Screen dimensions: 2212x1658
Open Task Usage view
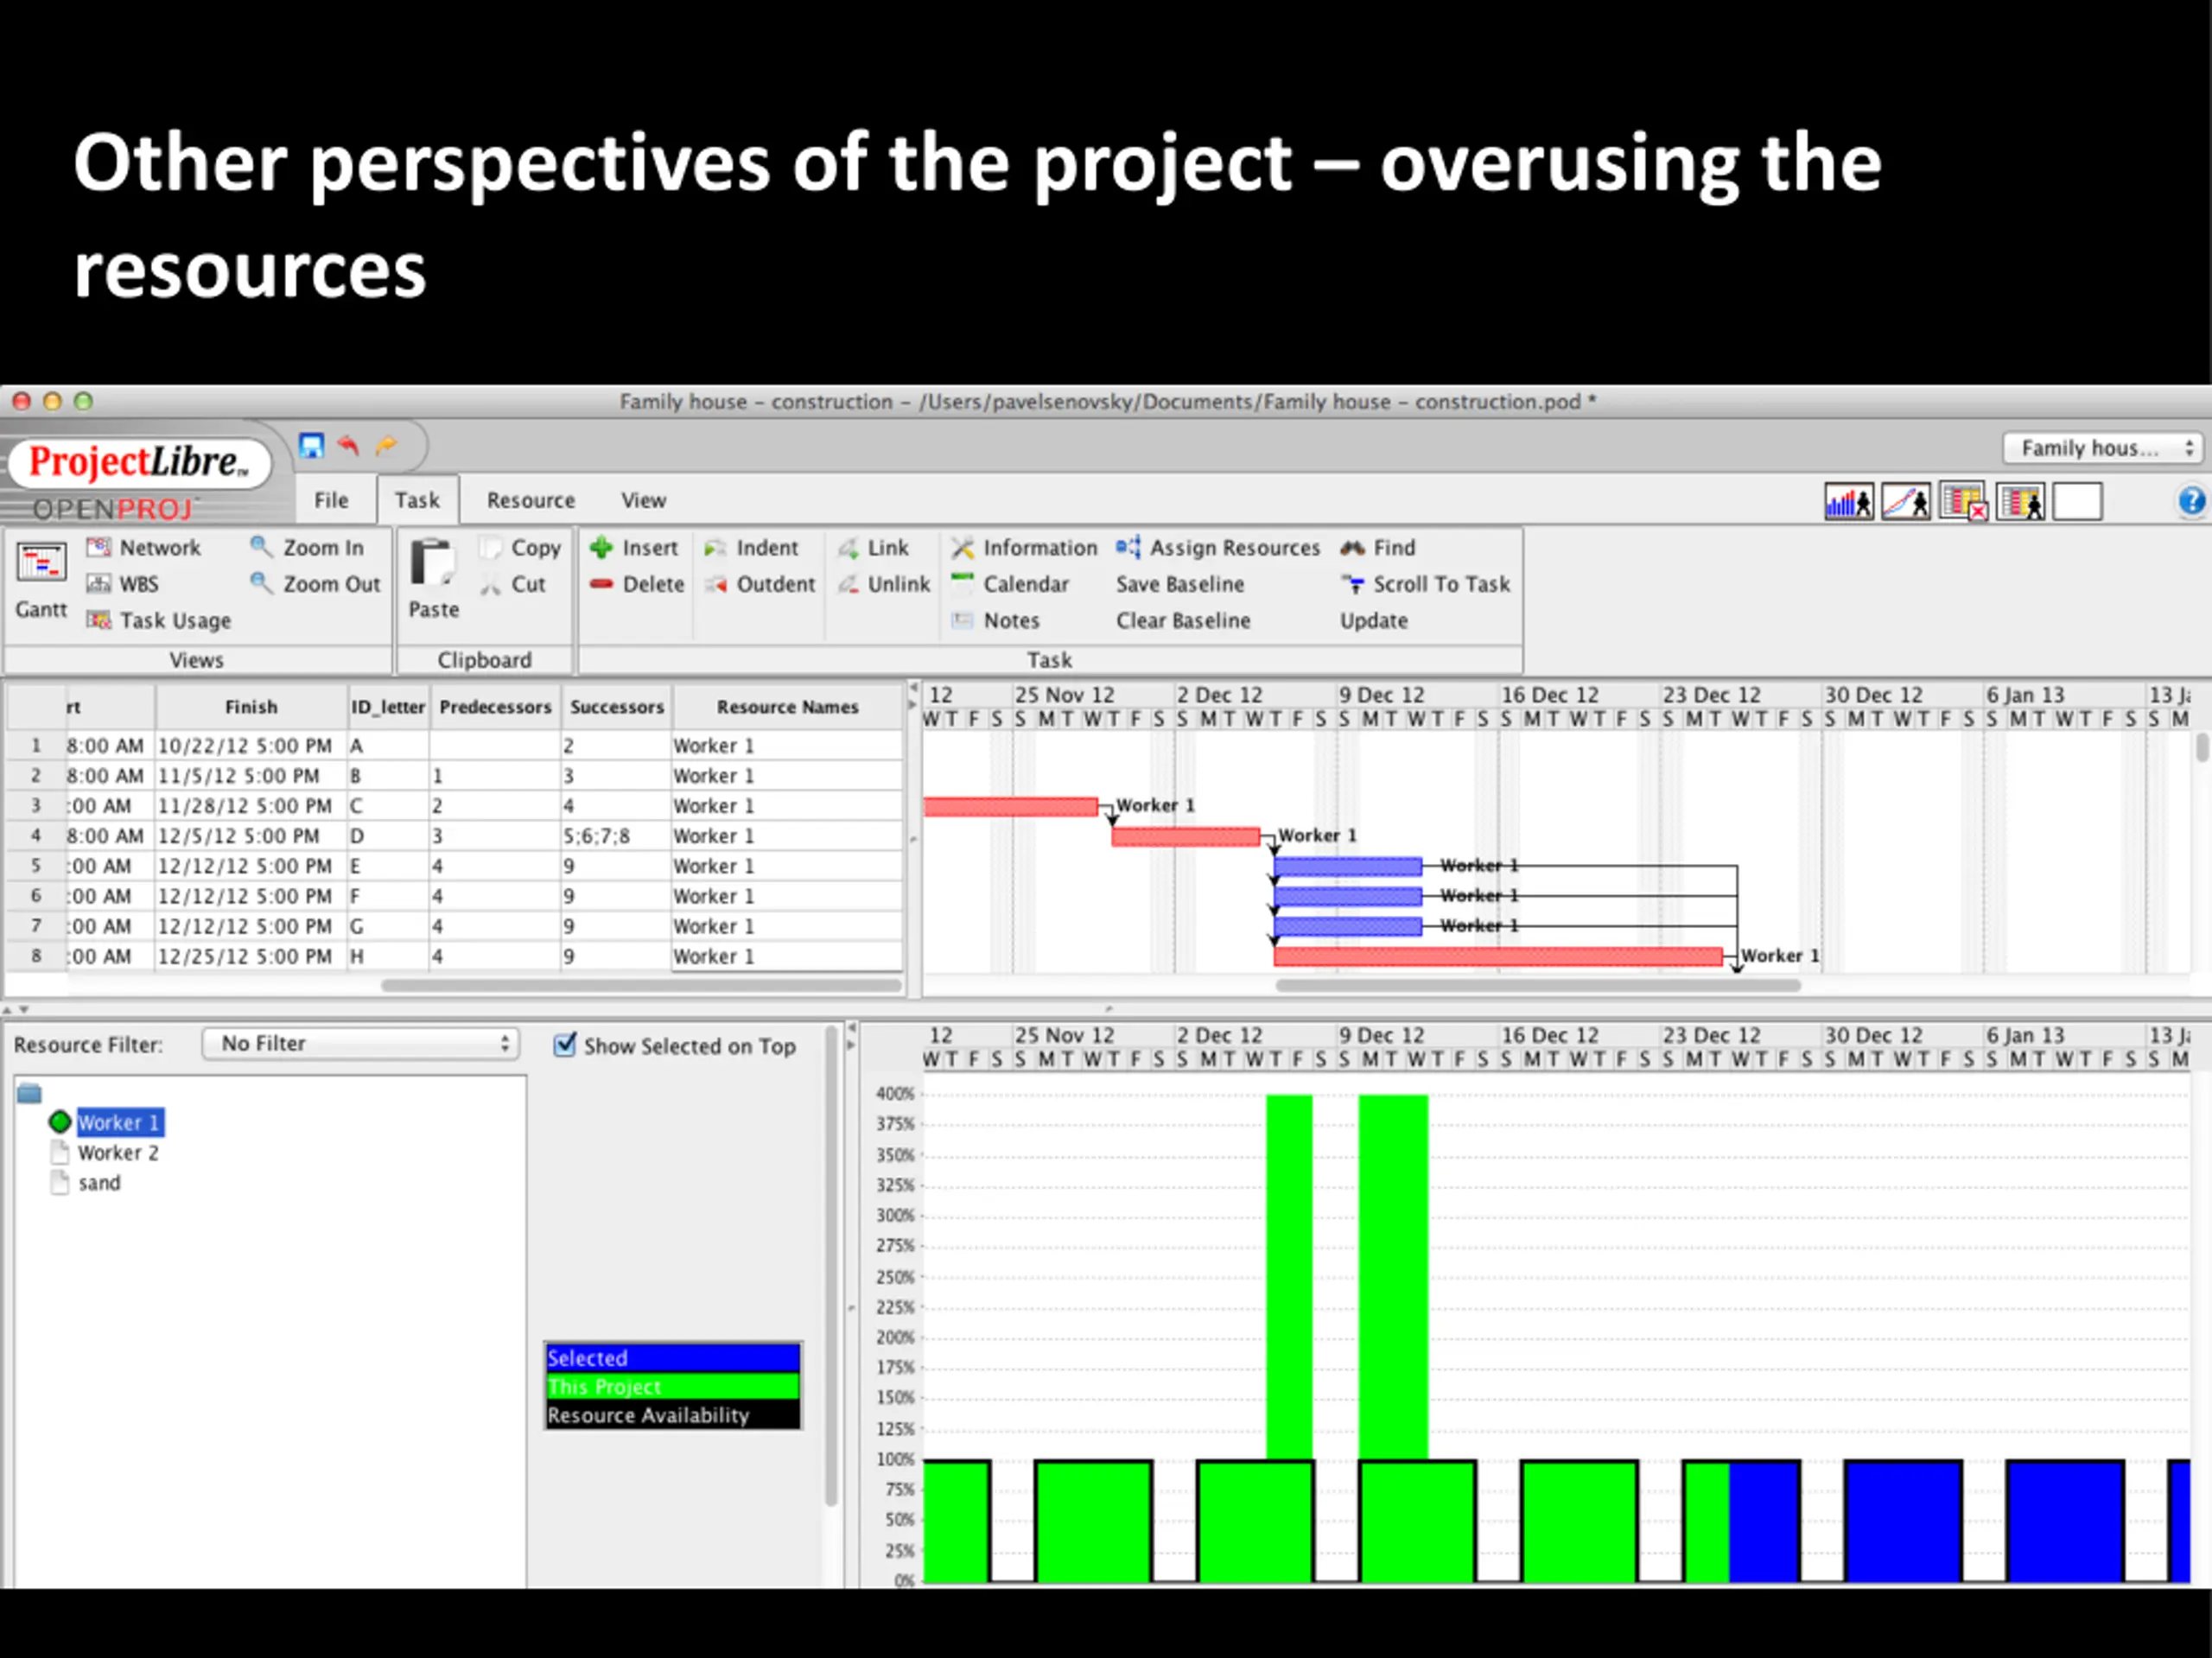[159, 620]
